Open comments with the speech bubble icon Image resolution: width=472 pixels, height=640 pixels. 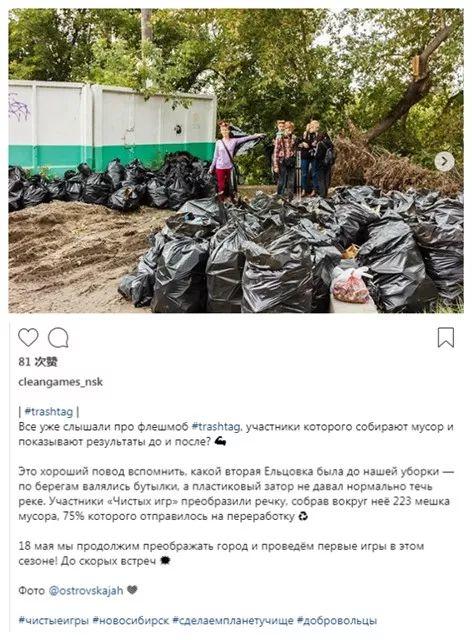[58, 338]
